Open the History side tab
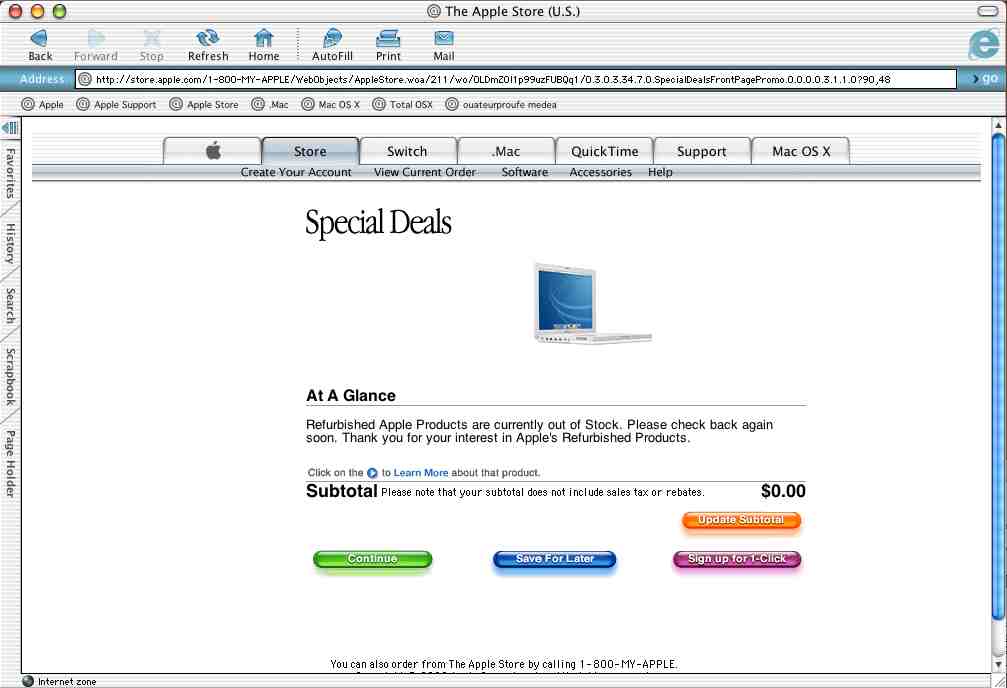Screen dimensions: 1007x688 pyautogui.click(x=10, y=243)
